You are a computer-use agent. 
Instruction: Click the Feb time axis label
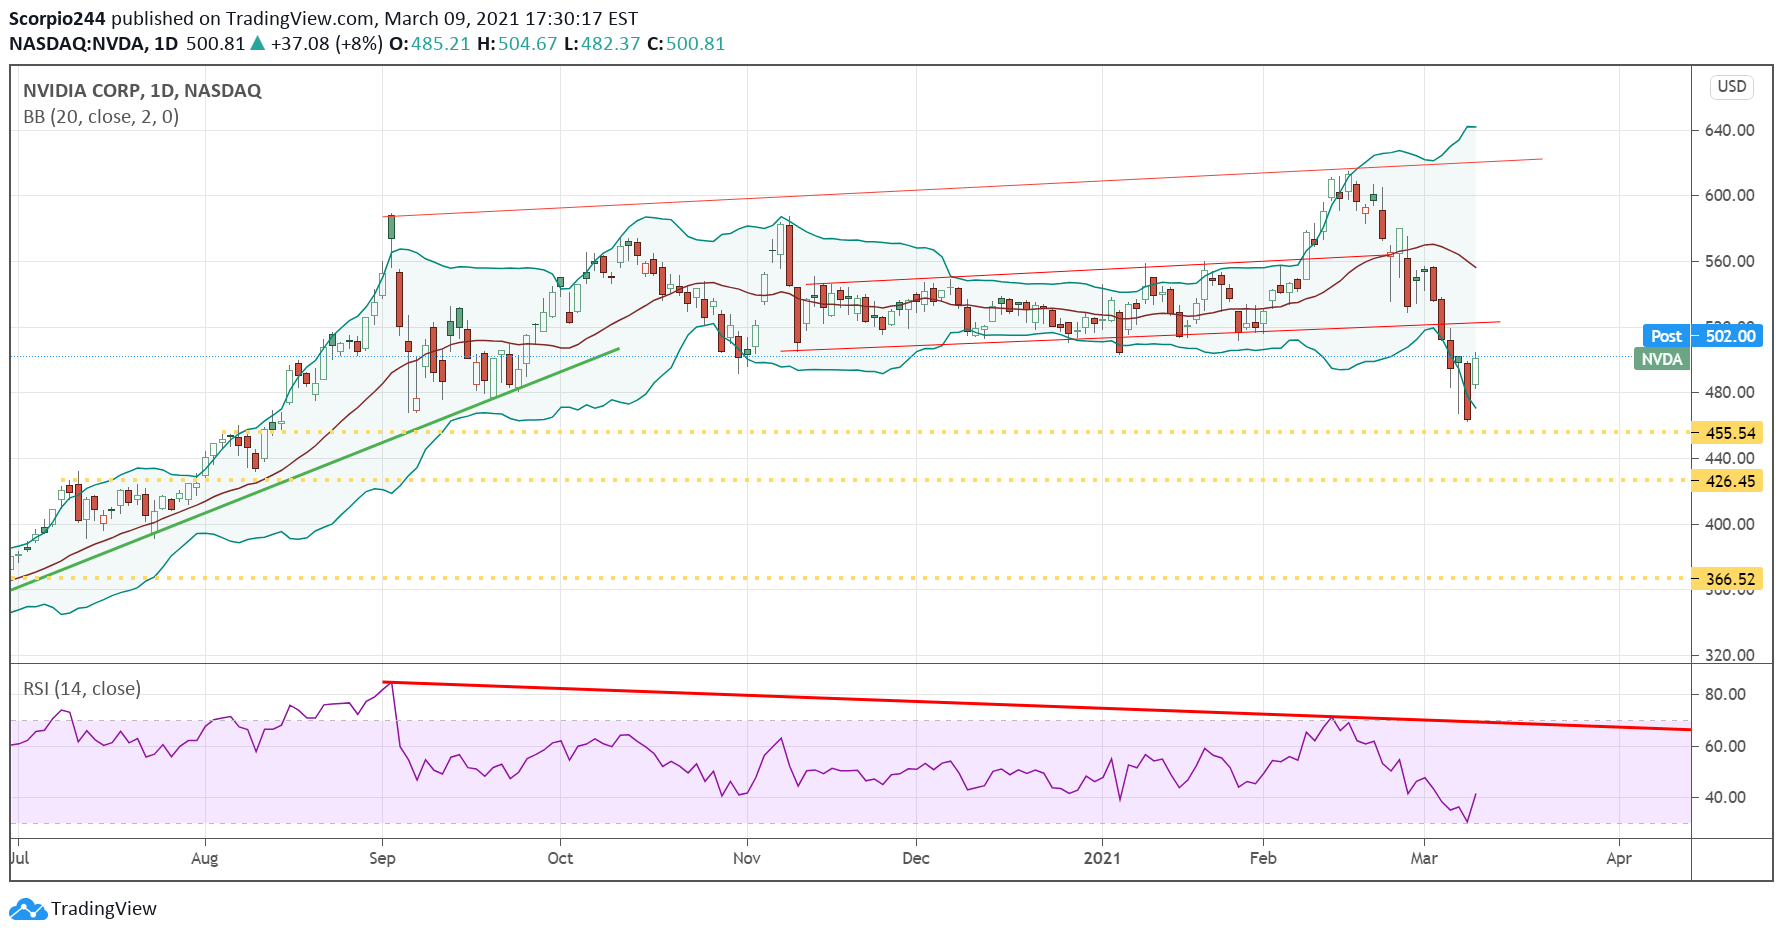[1263, 858]
